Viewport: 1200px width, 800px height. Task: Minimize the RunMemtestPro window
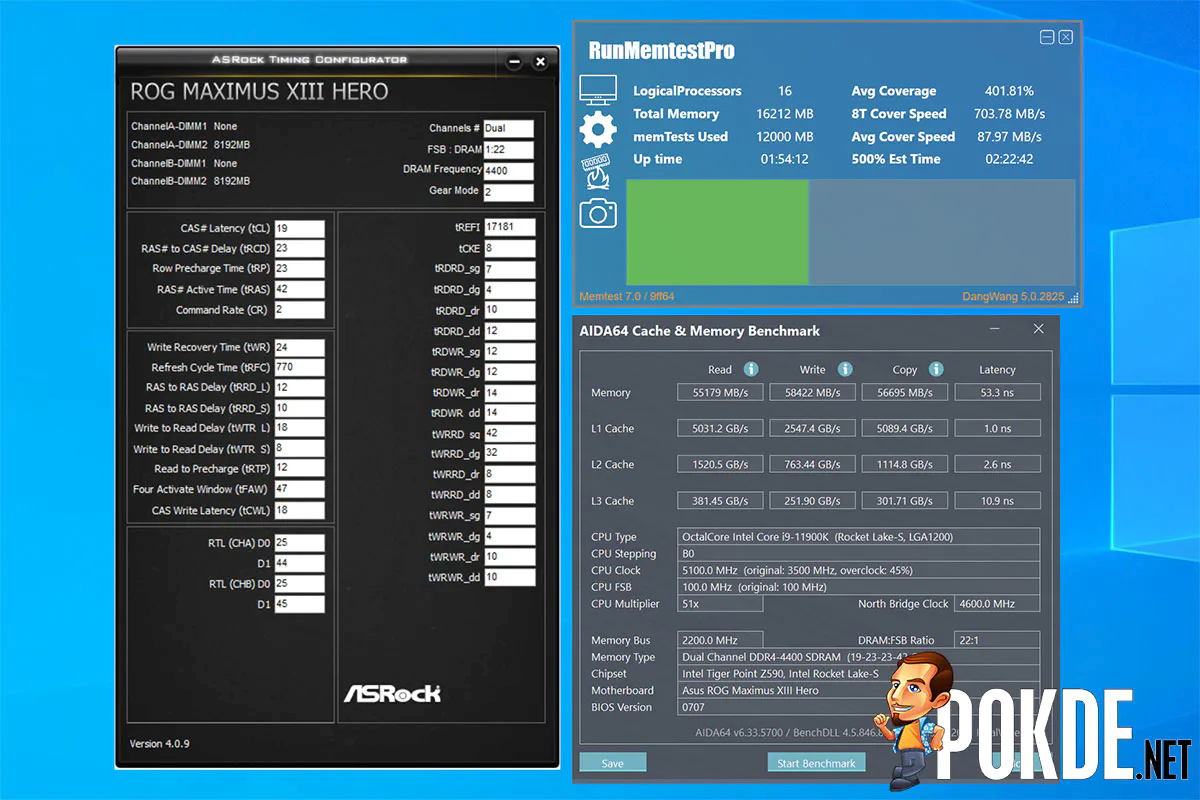pyautogui.click(x=1047, y=37)
